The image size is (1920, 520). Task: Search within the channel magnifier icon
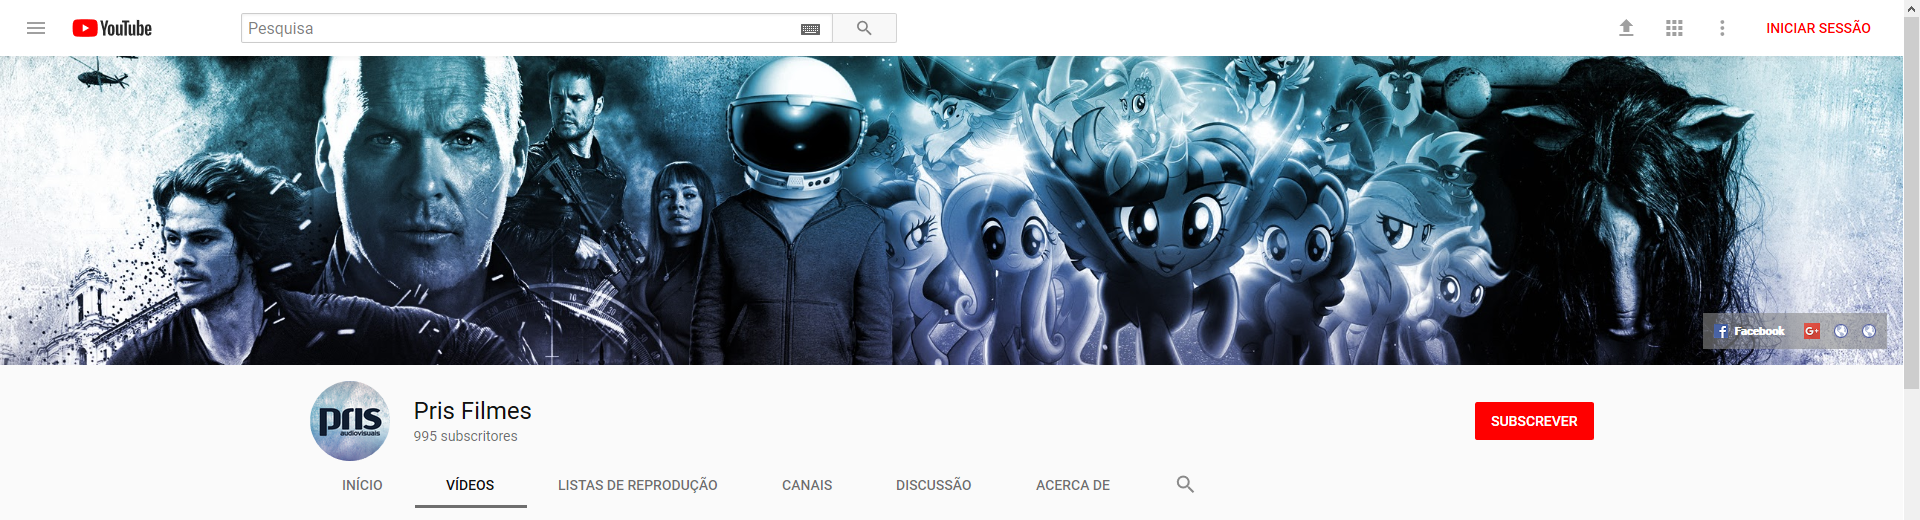(1185, 485)
